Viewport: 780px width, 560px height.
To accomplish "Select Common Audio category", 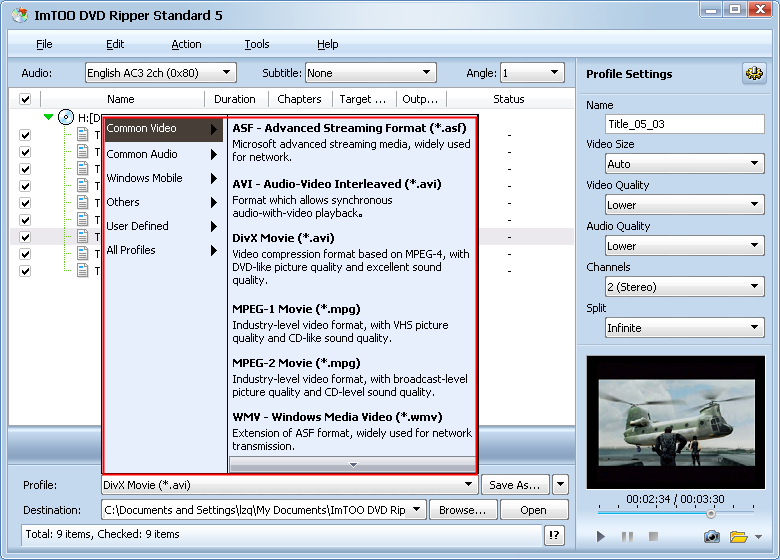I will [164, 154].
